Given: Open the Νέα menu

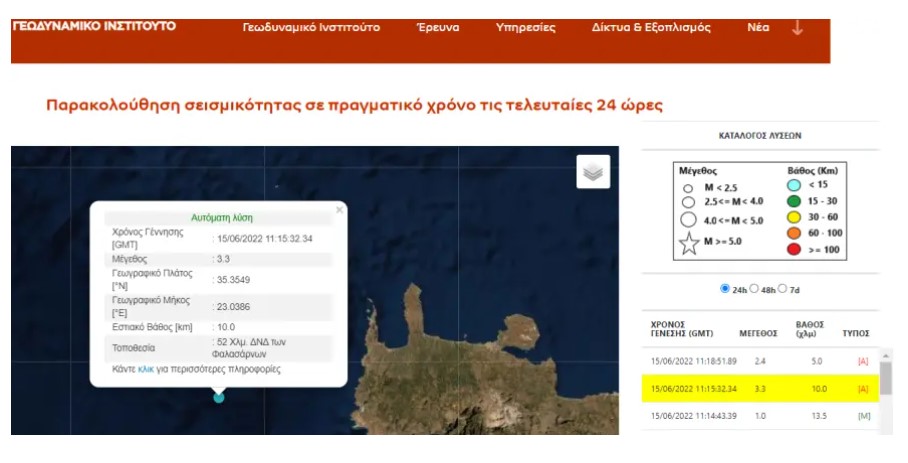Looking at the screenshot, I should pos(758,27).
